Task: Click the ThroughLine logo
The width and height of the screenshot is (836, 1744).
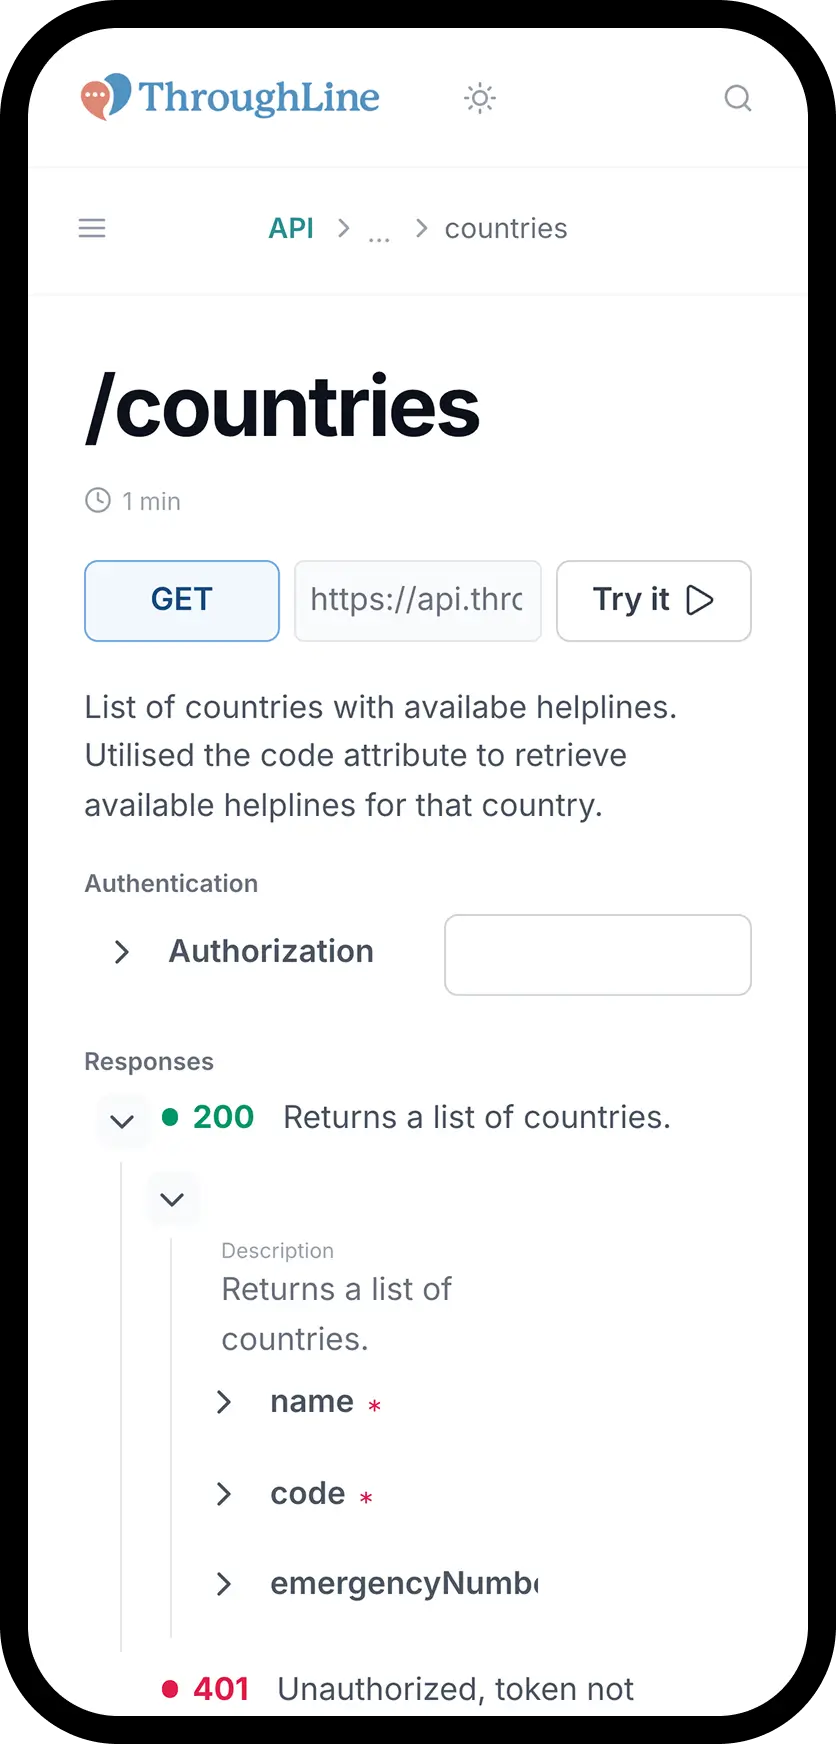Action: (229, 96)
